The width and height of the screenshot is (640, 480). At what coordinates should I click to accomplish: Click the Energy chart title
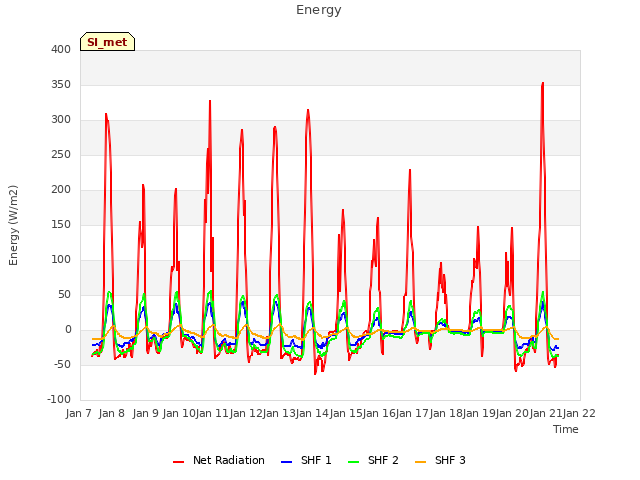pos(319,10)
